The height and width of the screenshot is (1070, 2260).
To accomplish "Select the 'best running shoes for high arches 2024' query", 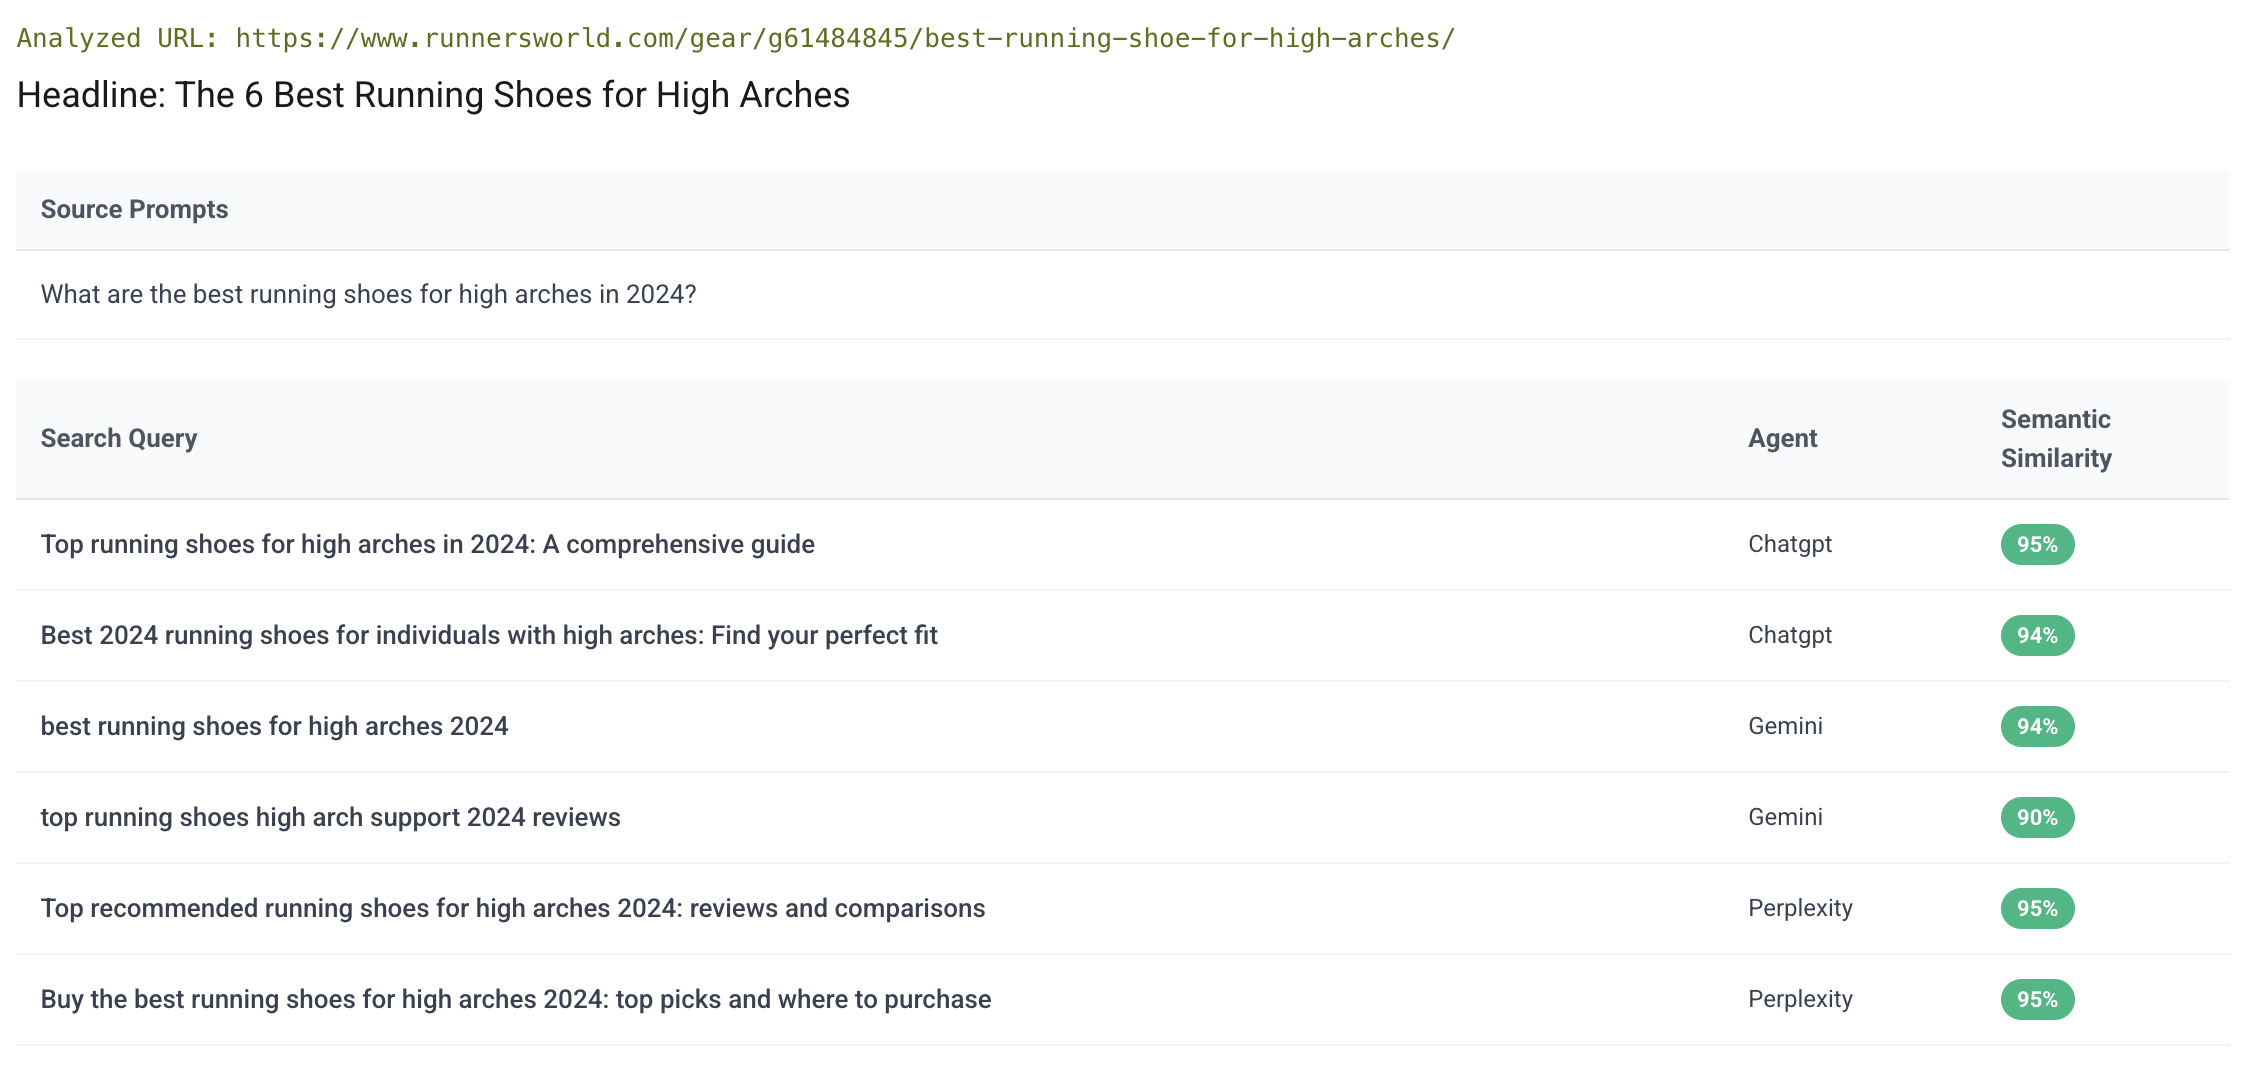I will click(274, 726).
